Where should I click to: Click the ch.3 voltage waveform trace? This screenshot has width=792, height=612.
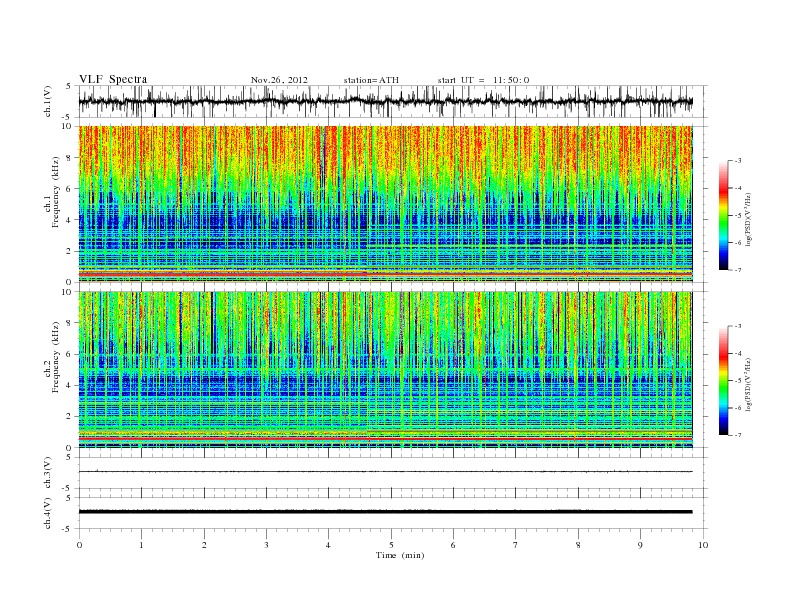pyautogui.click(x=385, y=472)
